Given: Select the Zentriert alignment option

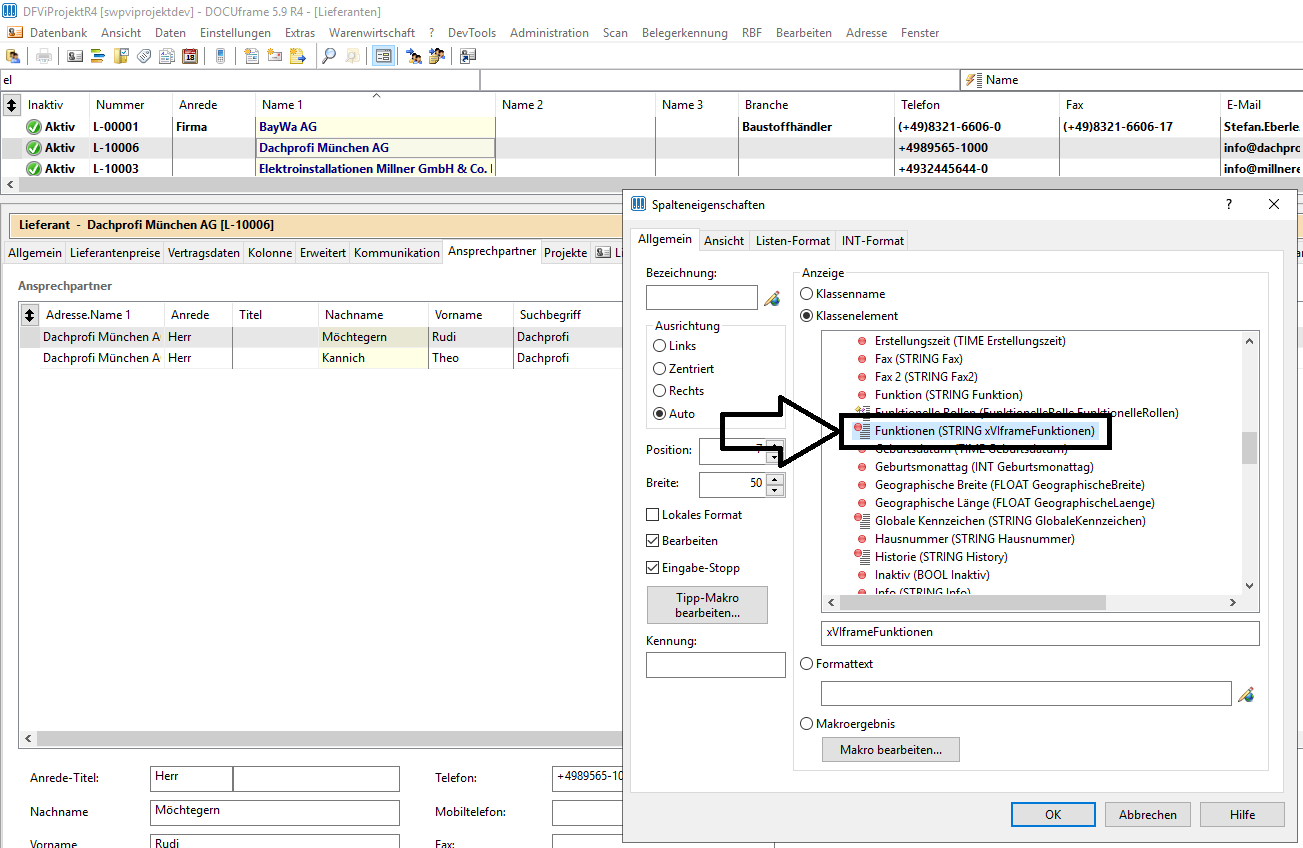Looking at the screenshot, I should (x=659, y=369).
